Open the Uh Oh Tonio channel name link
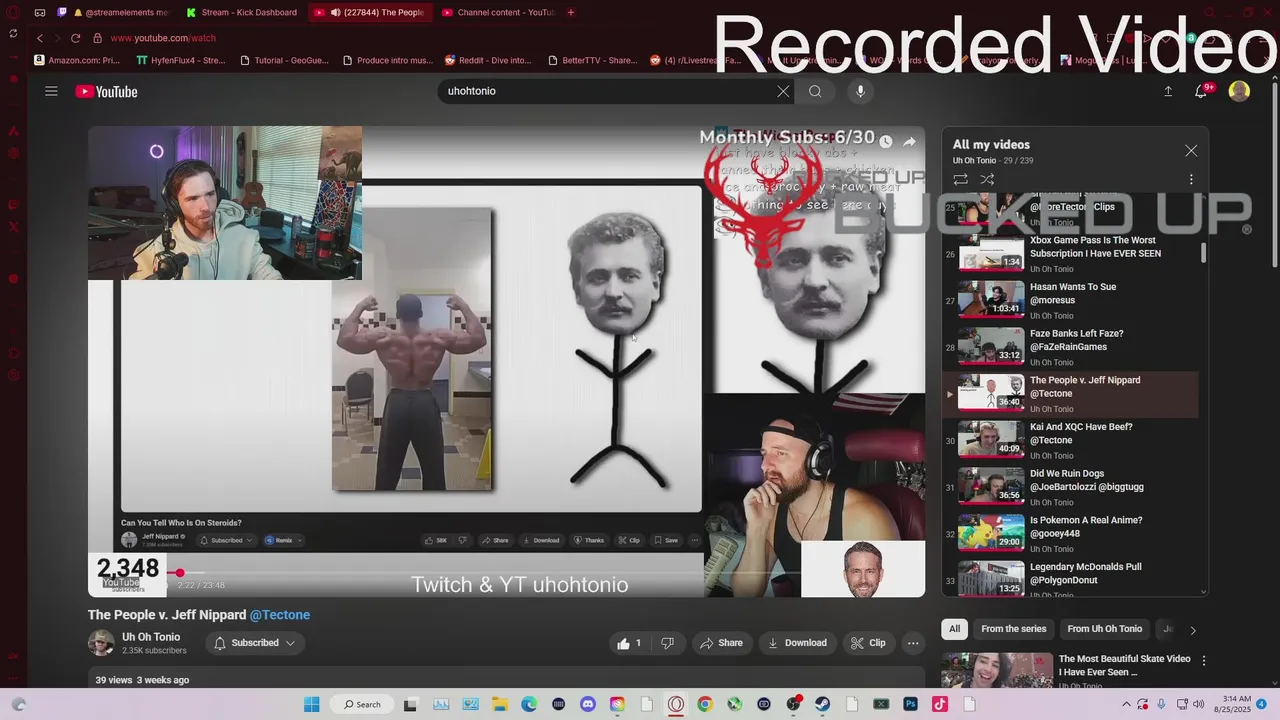The width and height of the screenshot is (1280, 720). pos(151,637)
